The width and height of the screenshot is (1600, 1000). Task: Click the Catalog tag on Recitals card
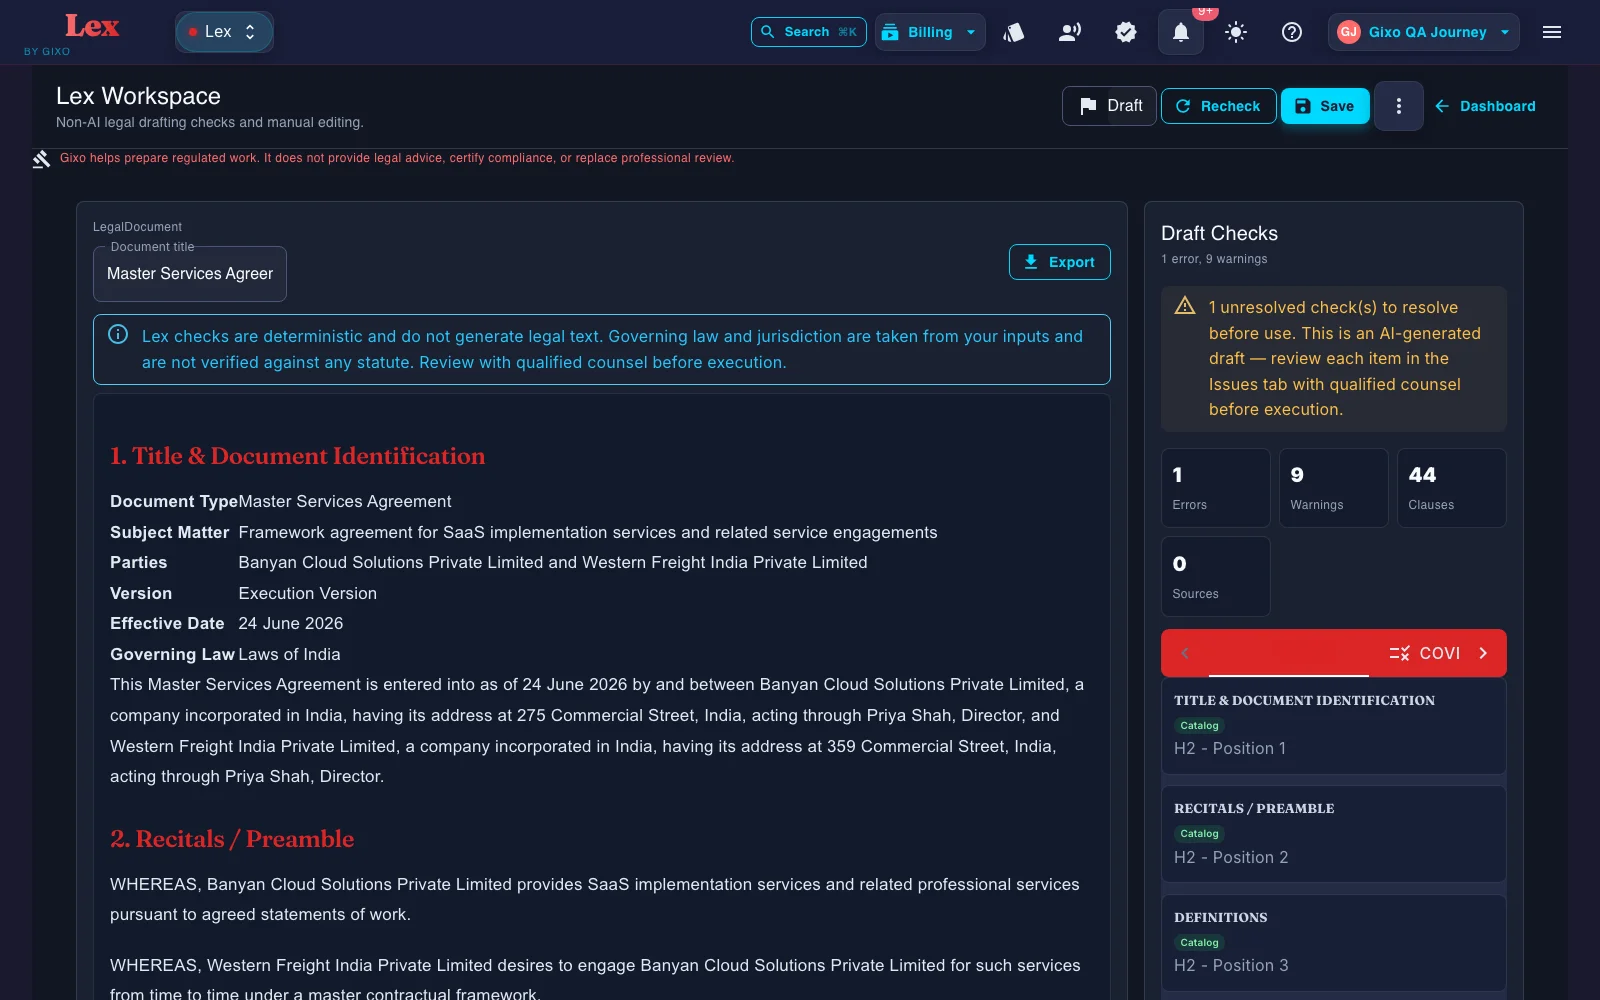1199,833
